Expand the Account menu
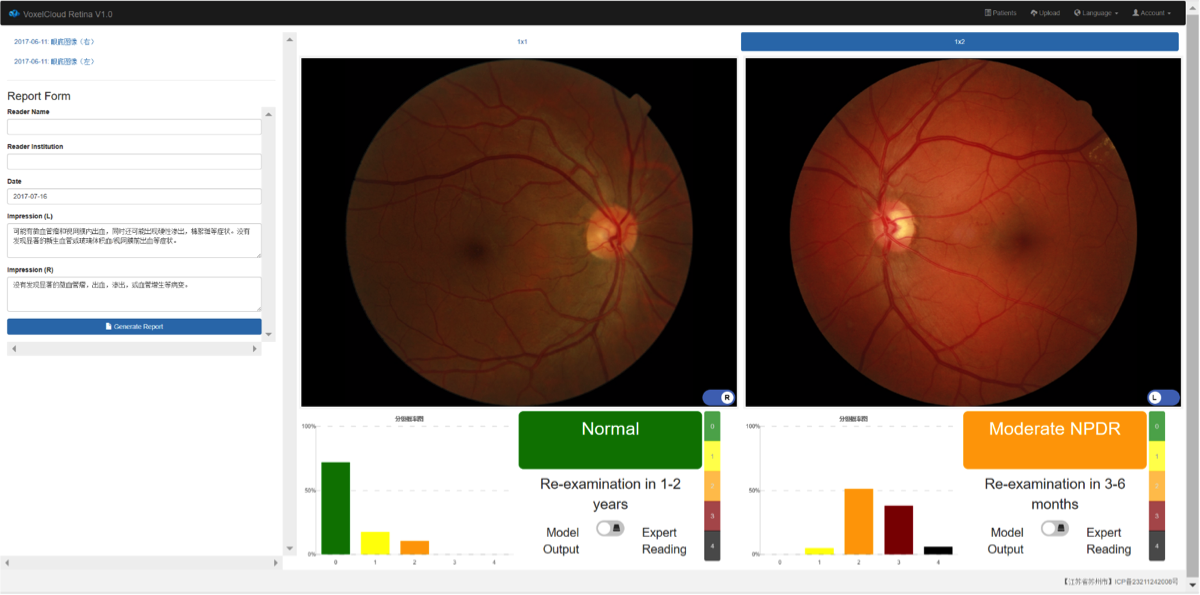Screen dimensions: 1200x595 [1151, 13]
